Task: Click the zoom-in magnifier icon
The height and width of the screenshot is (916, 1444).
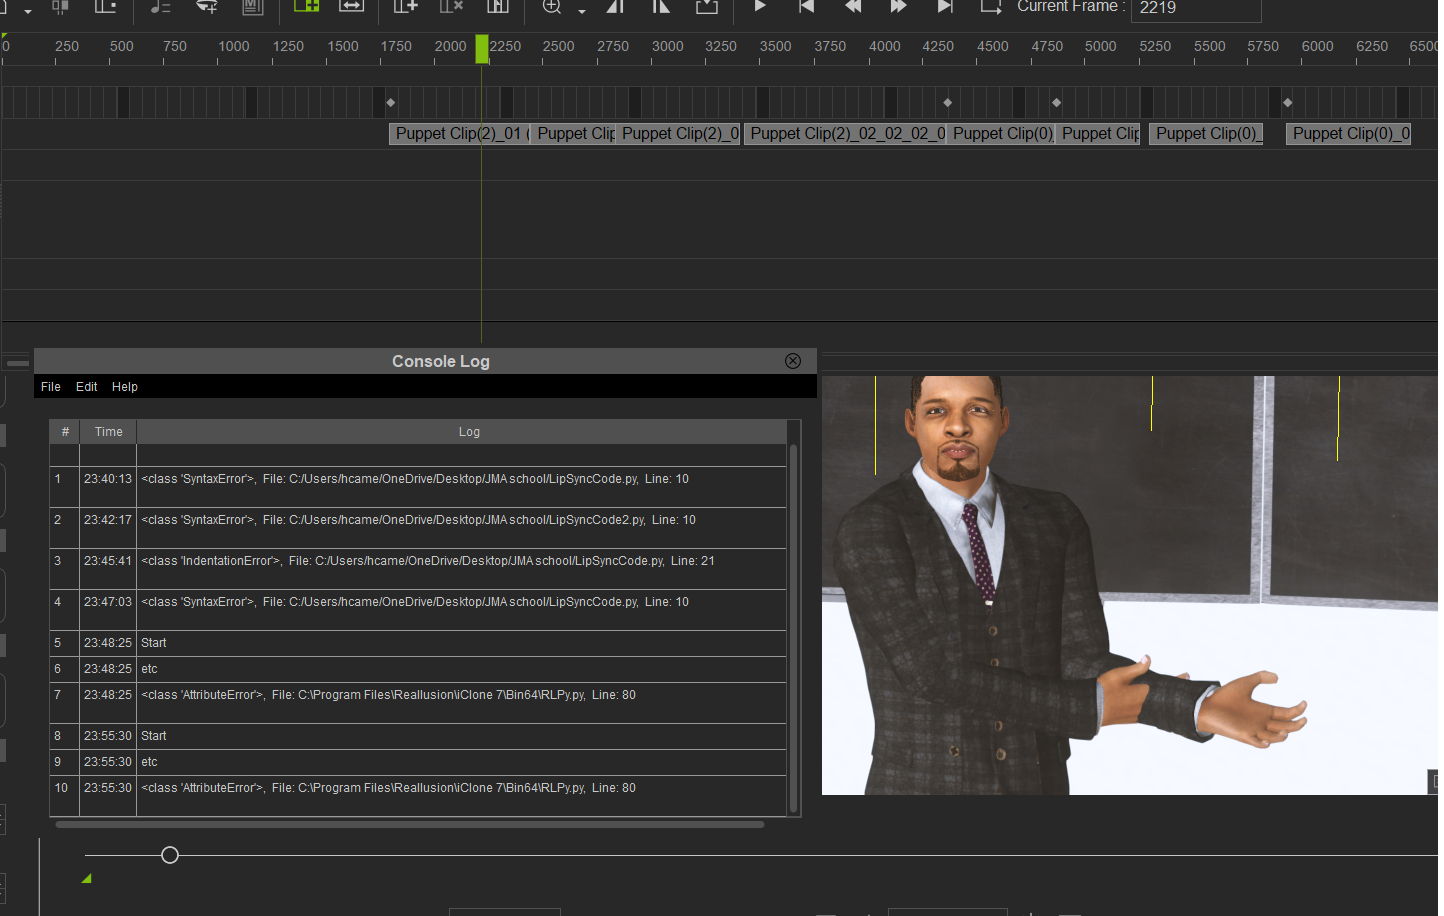Action: [x=552, y=6]
